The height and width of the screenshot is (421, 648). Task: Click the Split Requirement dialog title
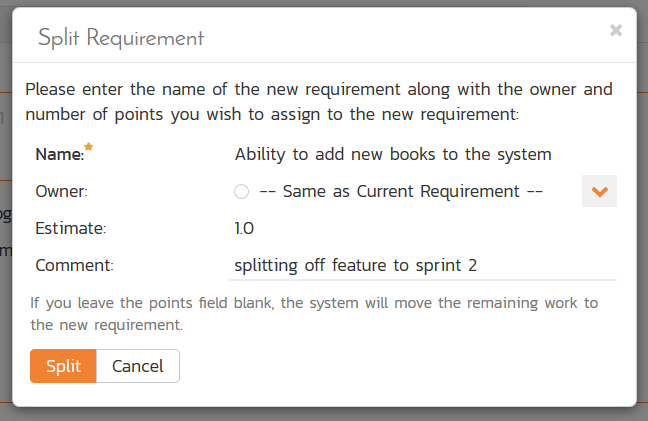click(x=121, y=39)
